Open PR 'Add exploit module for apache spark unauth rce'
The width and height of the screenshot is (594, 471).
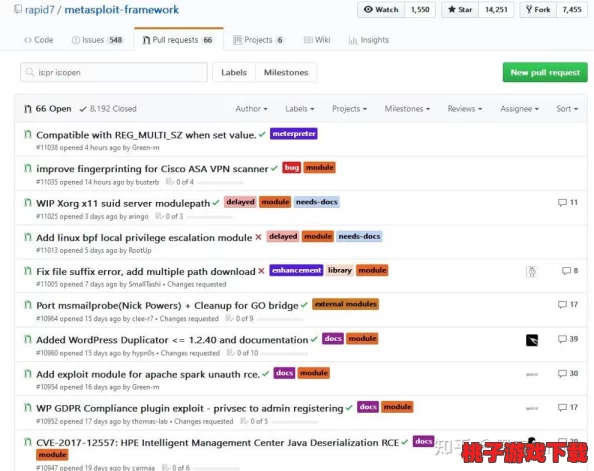click(x=148, y=374)
